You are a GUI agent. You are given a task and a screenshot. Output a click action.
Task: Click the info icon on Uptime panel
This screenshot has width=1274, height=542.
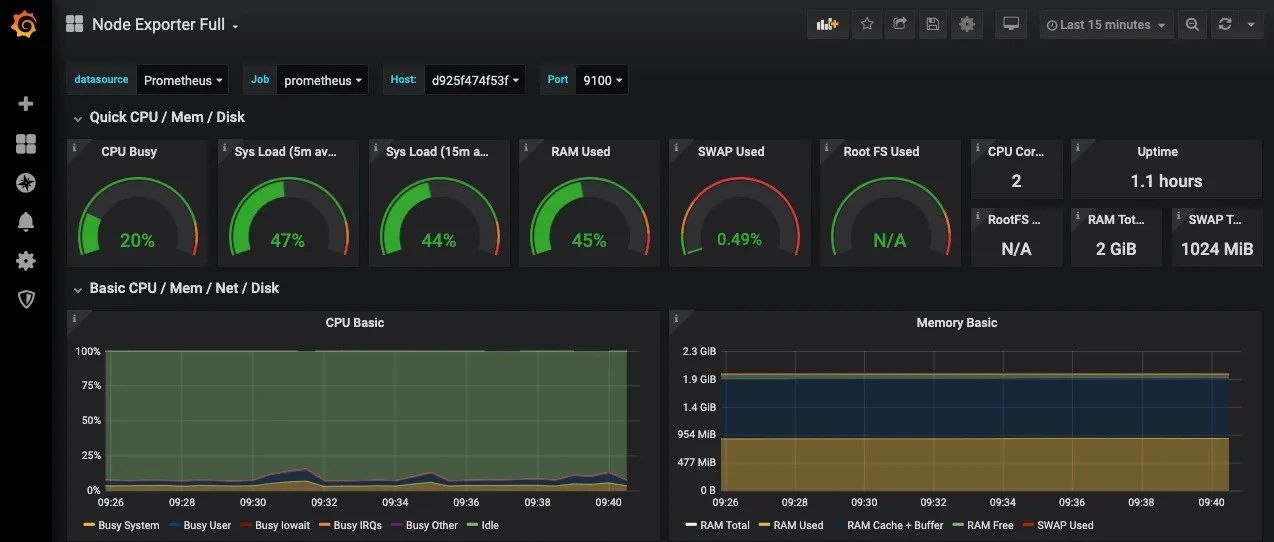(x=1077, y=147)
